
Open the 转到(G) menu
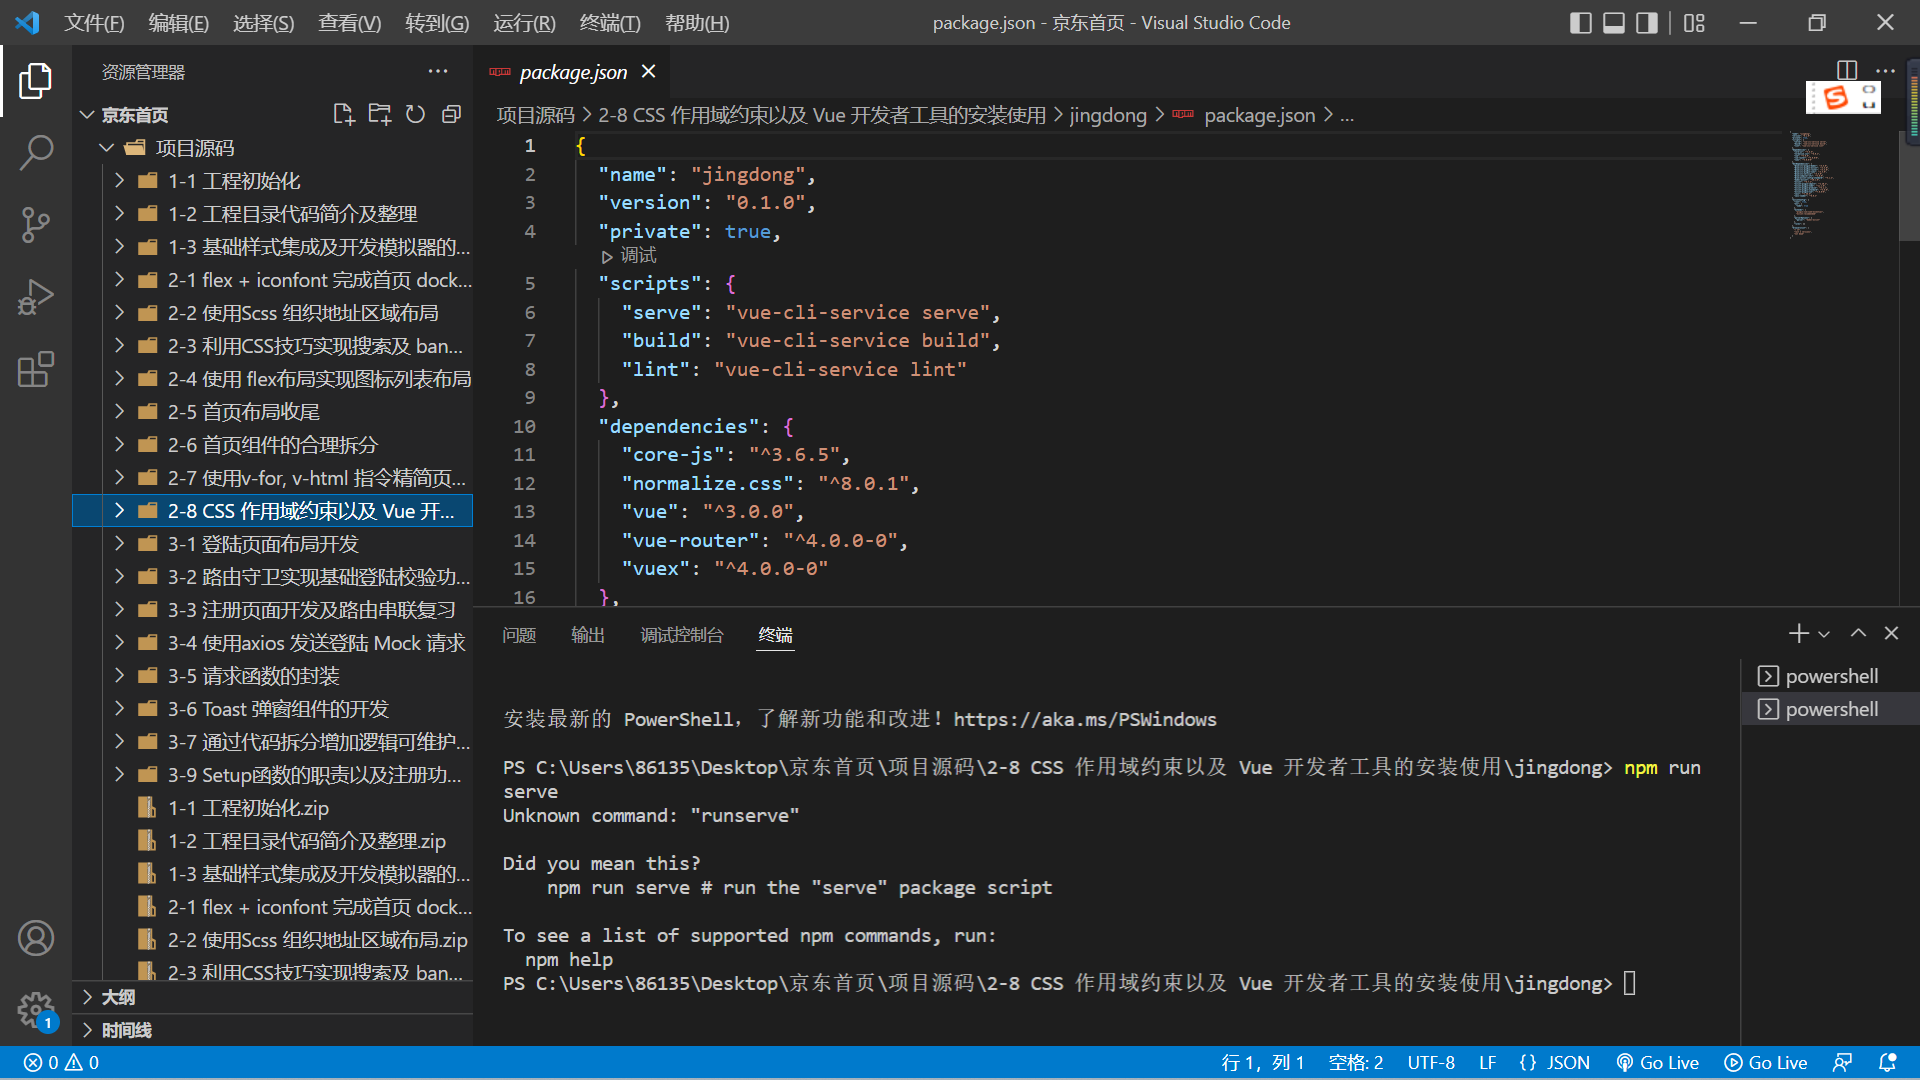(x=437, y=22)
